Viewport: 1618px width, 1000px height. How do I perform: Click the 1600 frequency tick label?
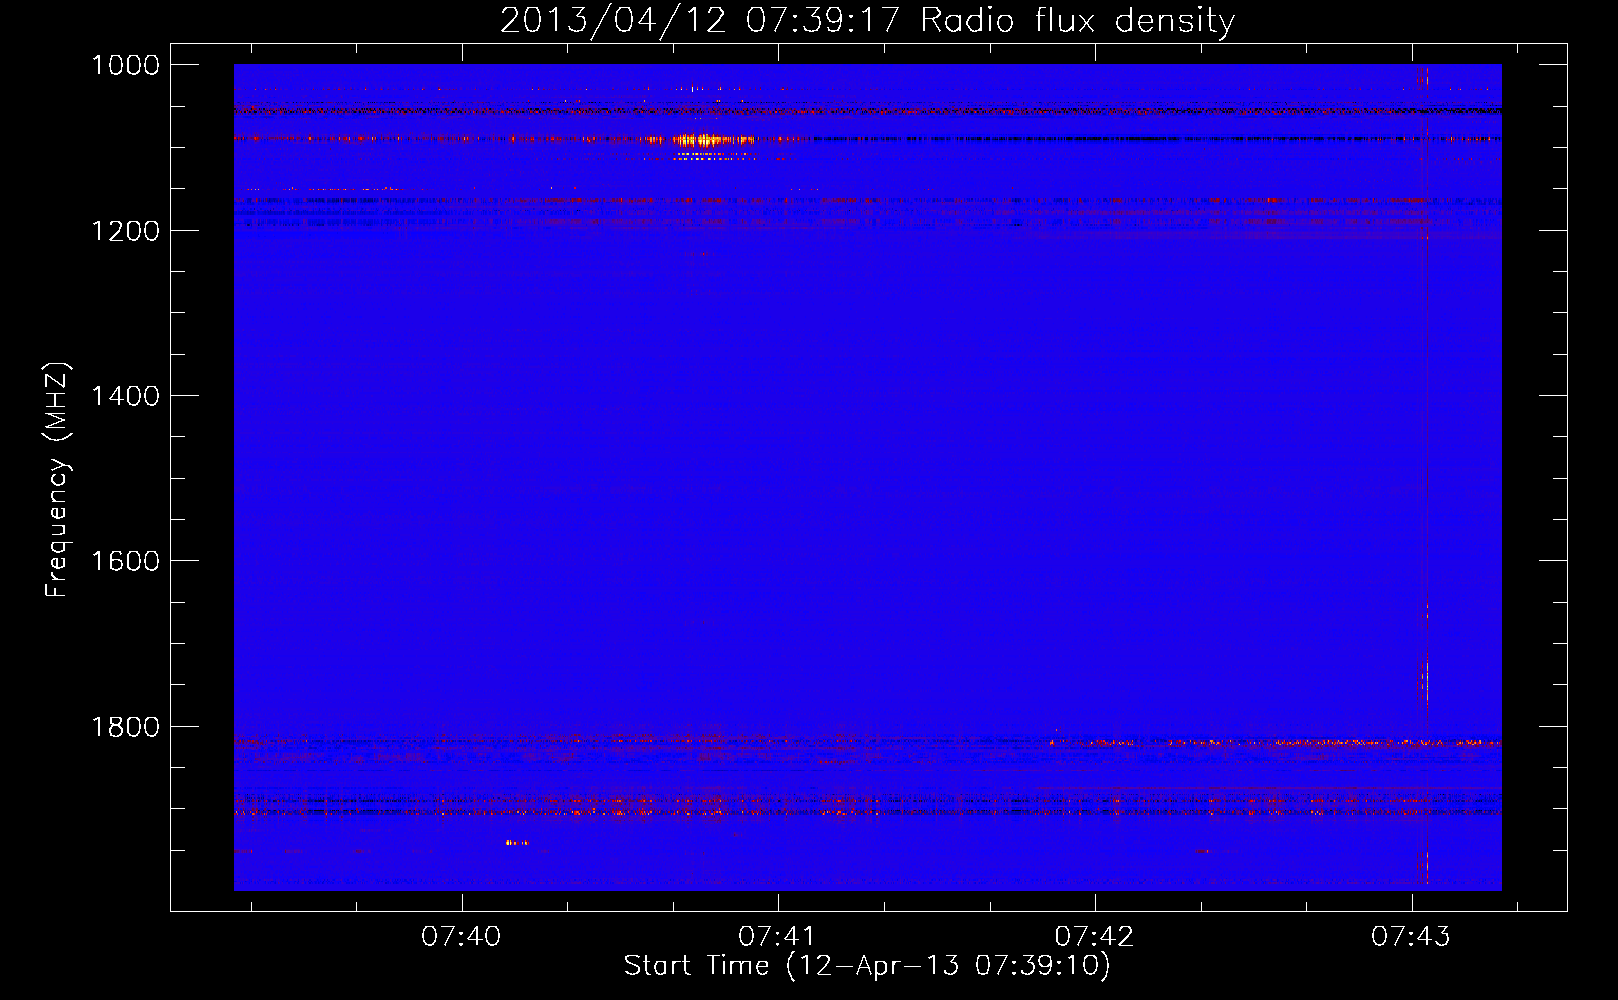pyautogui.click(x=125, y=561)
